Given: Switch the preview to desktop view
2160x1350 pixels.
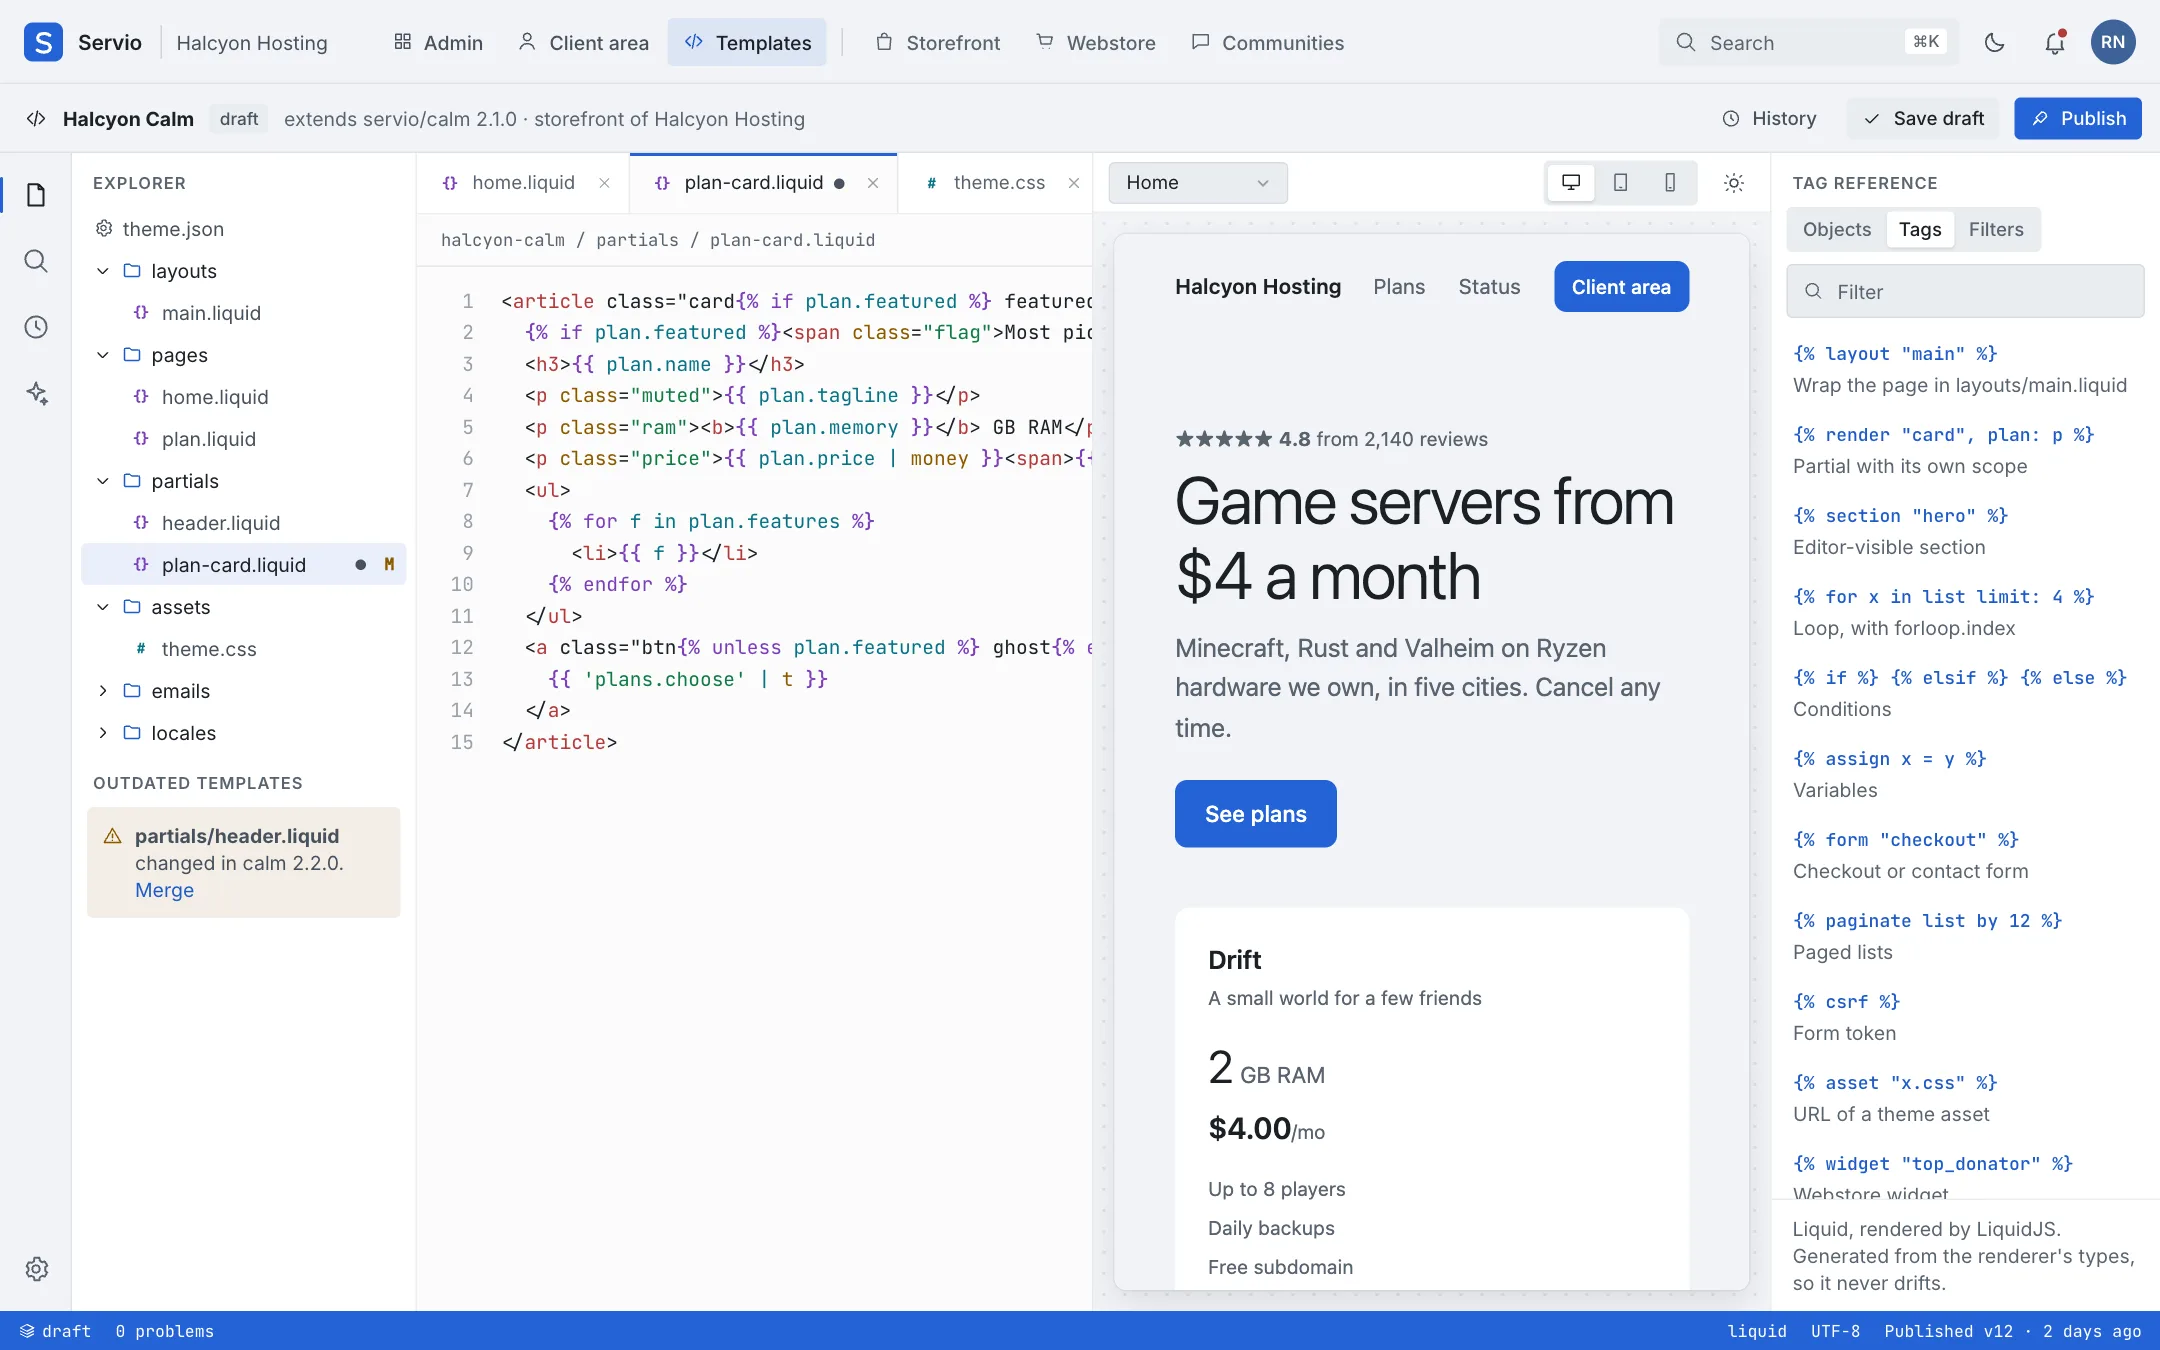Looking at the screenshot, I should coord(1571,182).
